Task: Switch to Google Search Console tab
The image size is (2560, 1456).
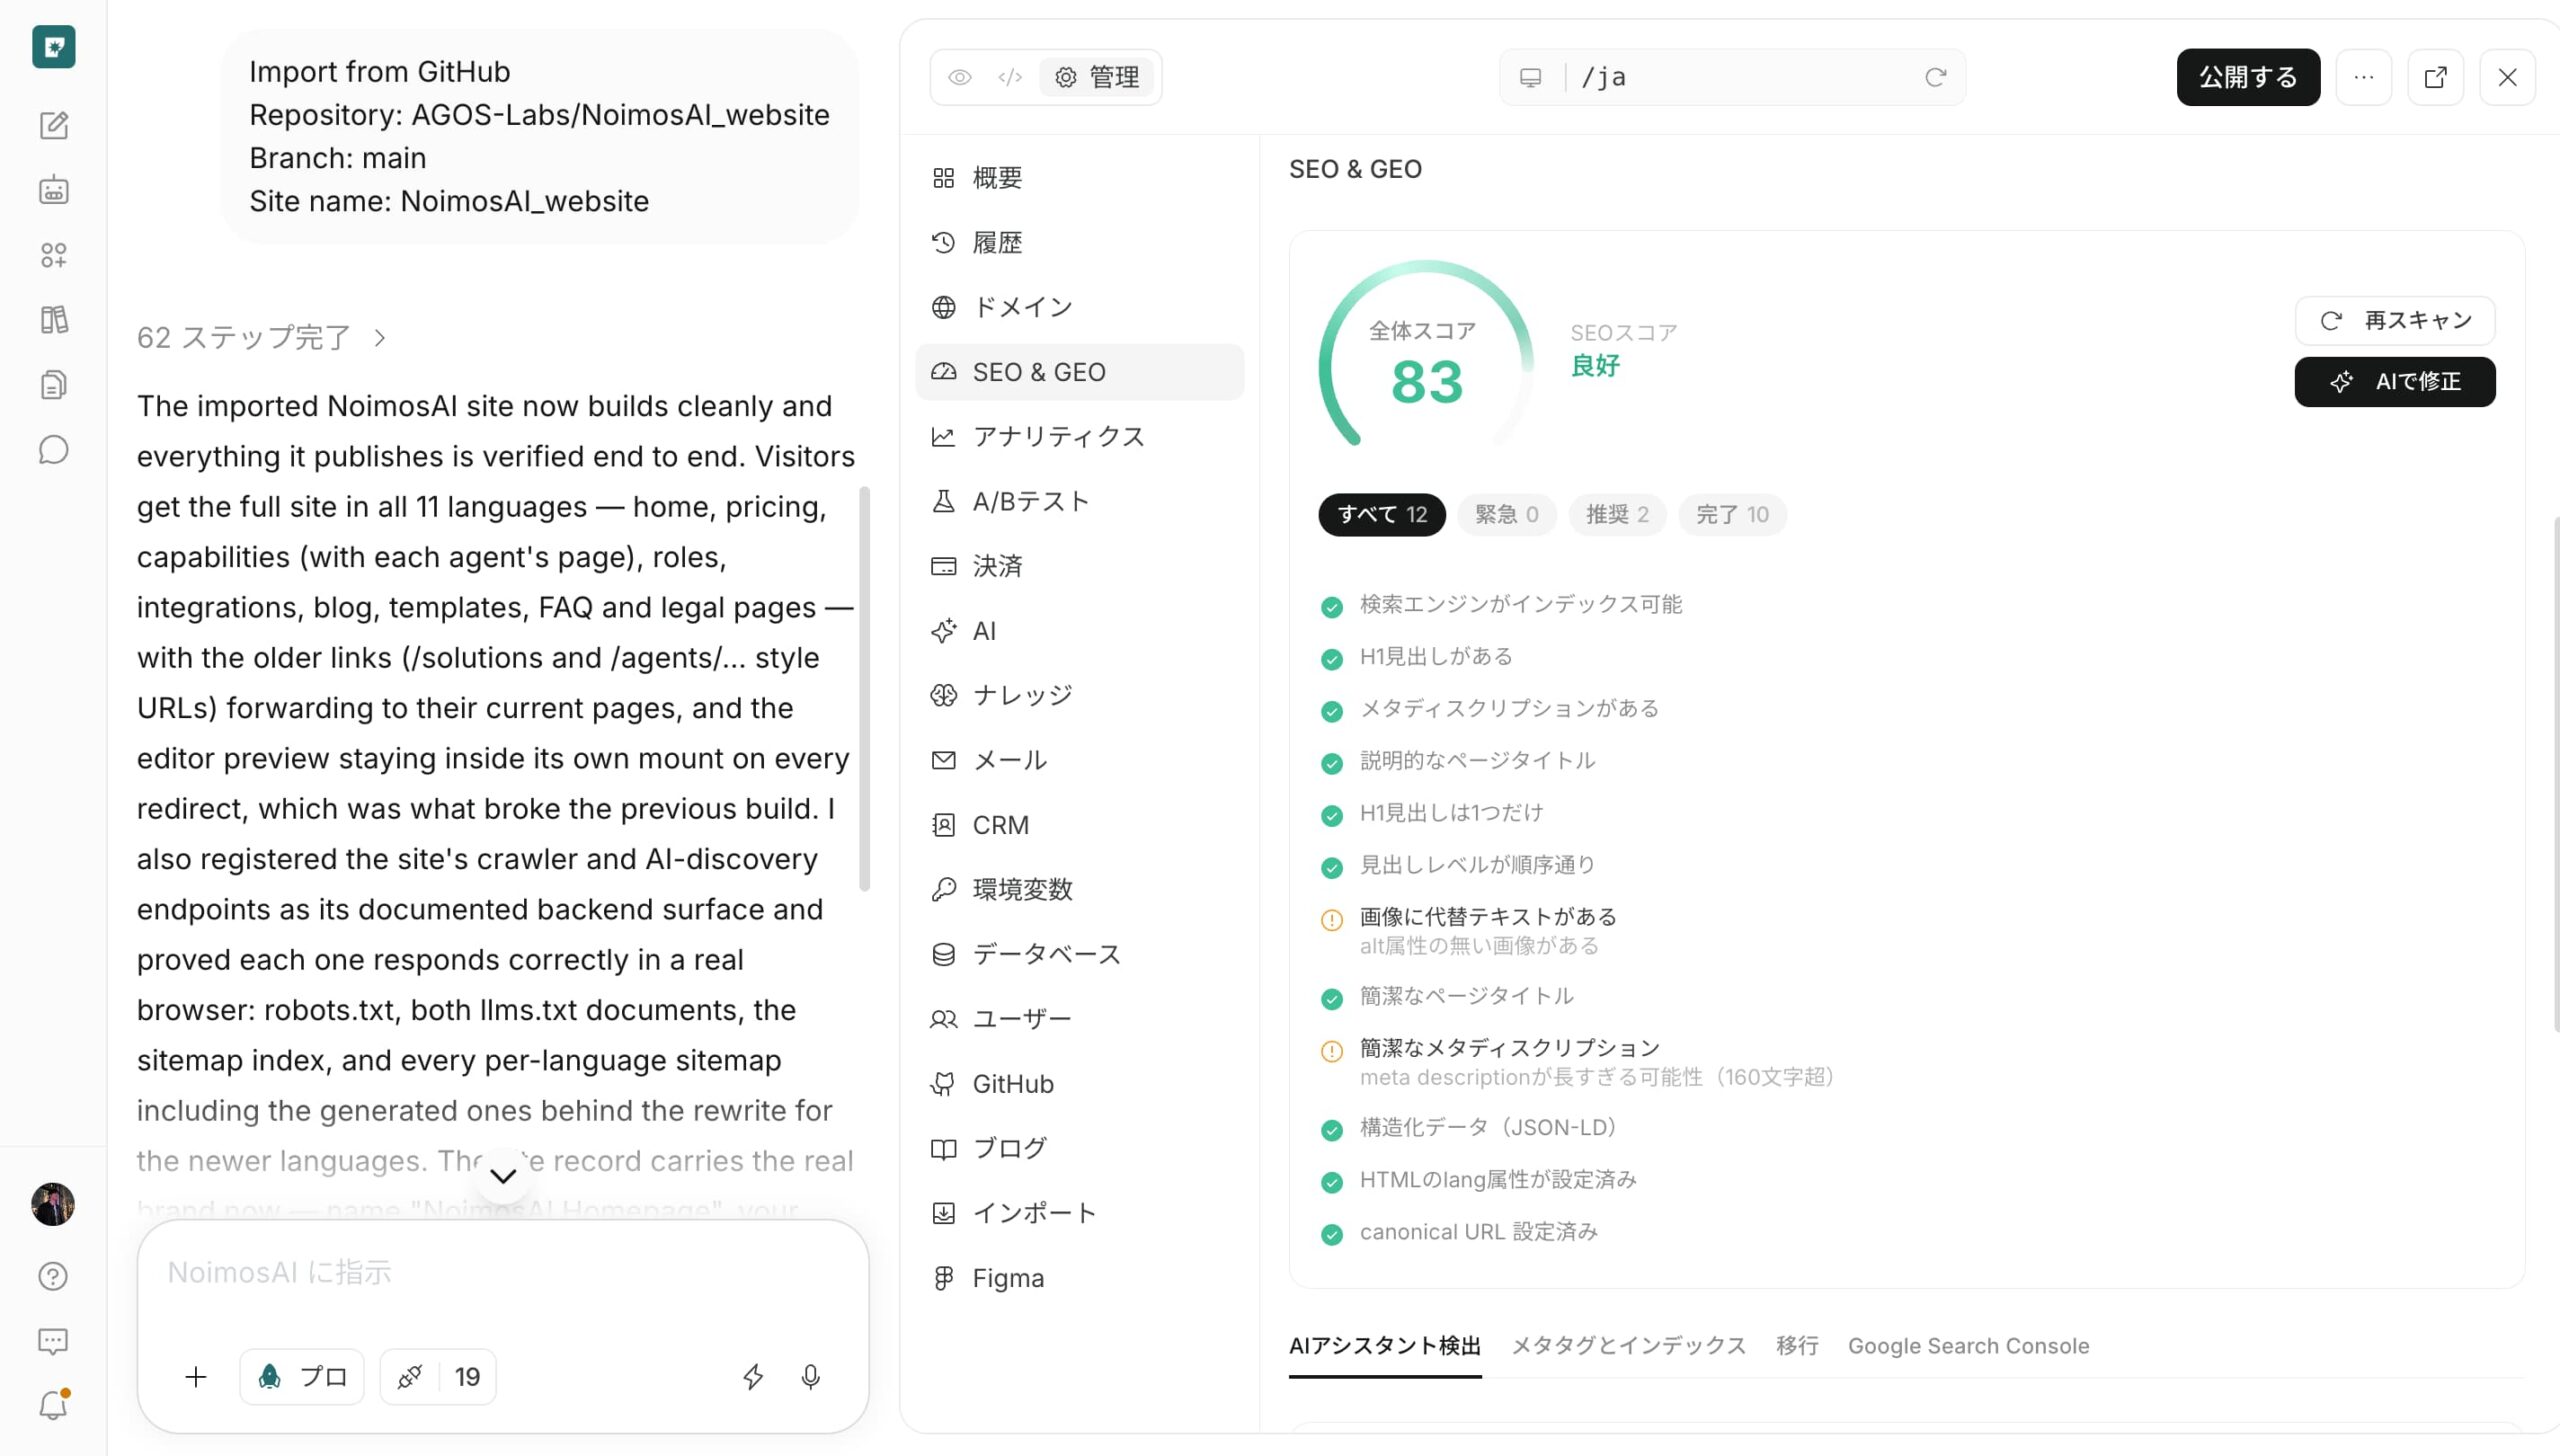Action: pyautogui.click(x=1968, y=1346)
